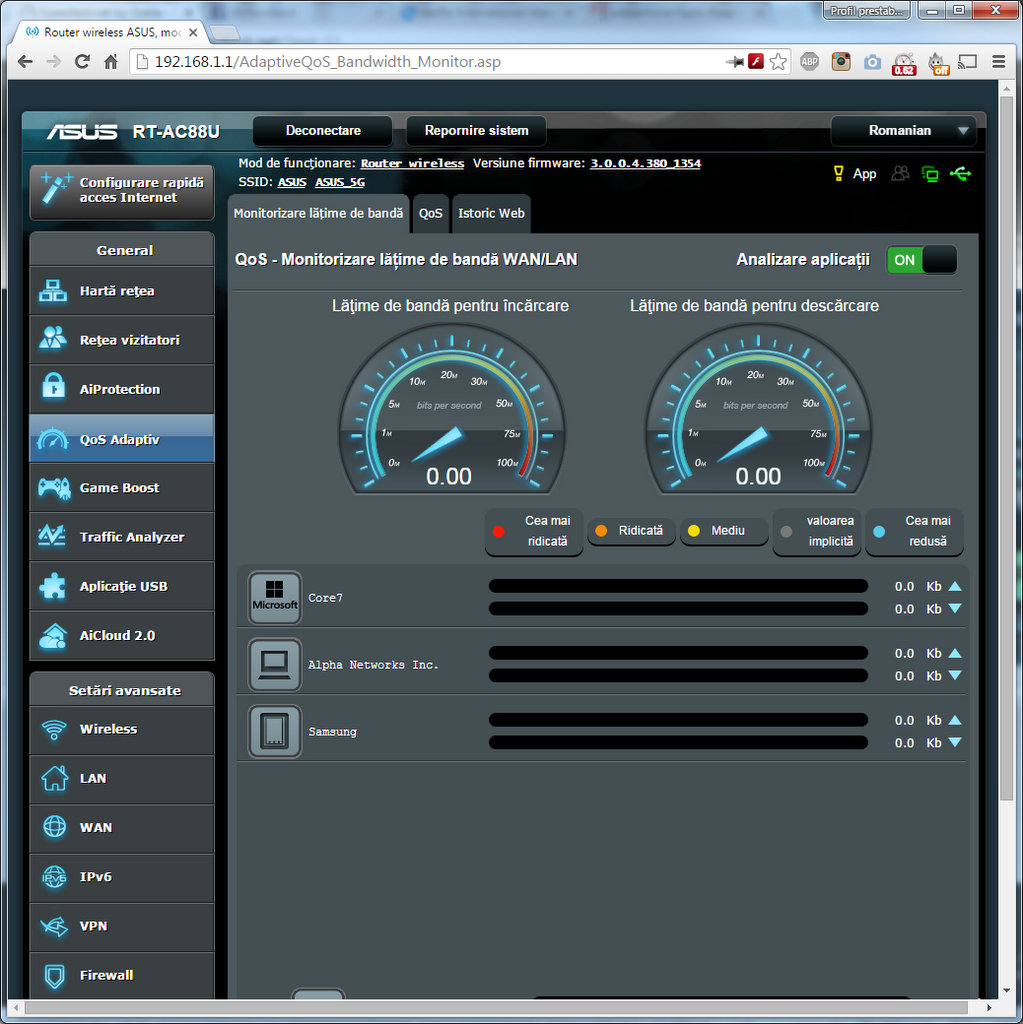This screenshot has height=1024, width=1023.
Task: Click the green USB status icon
Action: coord(960,174)
